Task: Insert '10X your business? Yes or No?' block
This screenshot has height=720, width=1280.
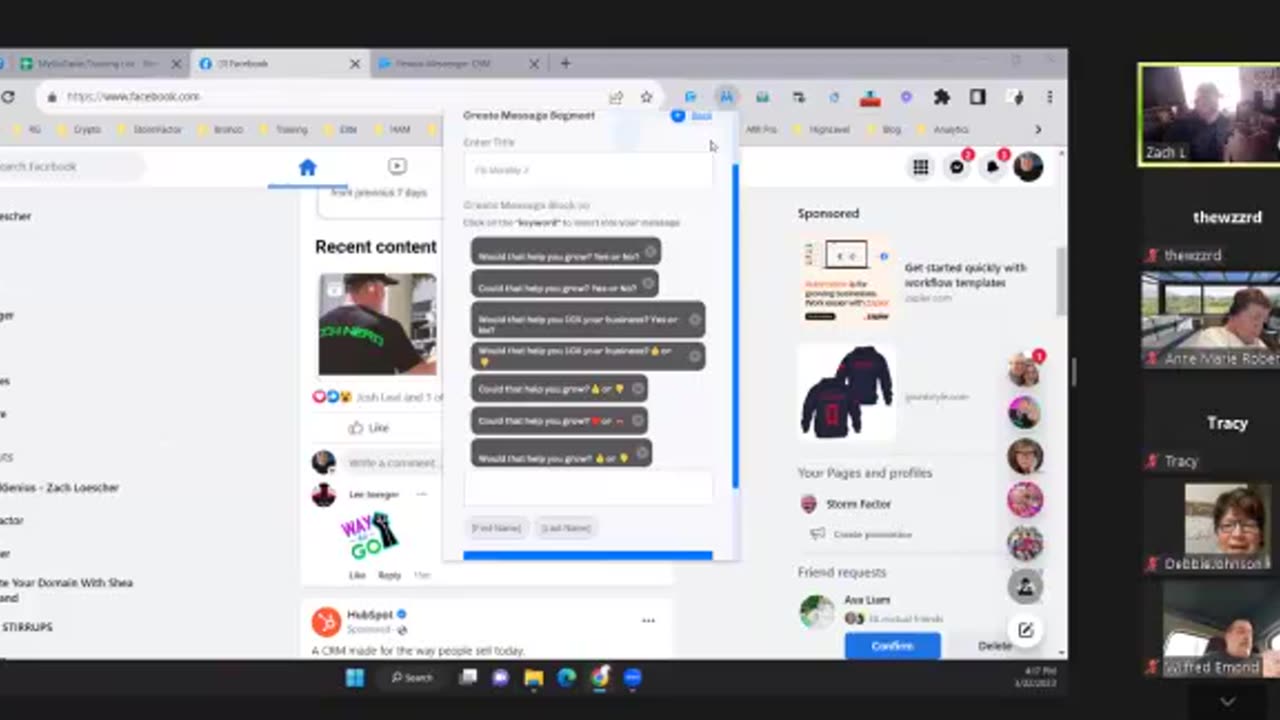Action: 579,320
